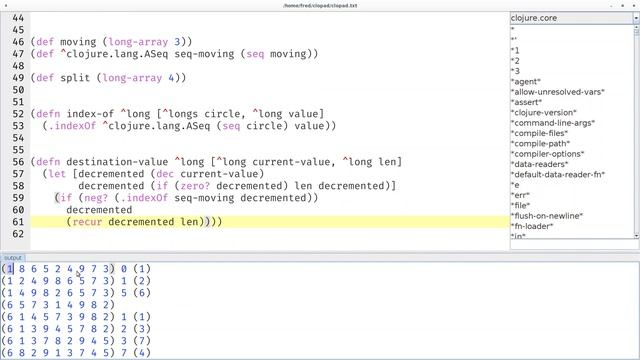Click 'seq-moving' in the line 47 definition
Viewport: 640px width, 360px height.
tap(204, 54)
